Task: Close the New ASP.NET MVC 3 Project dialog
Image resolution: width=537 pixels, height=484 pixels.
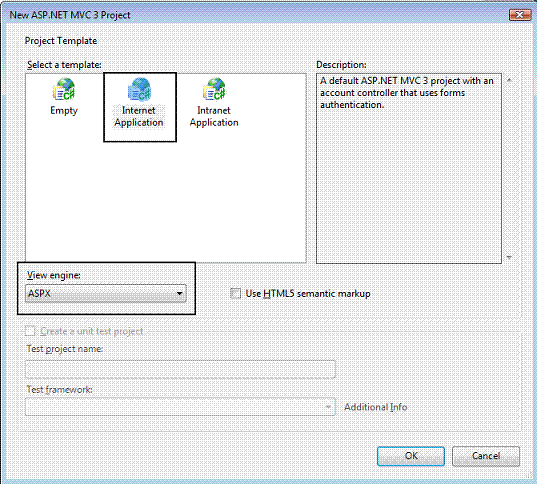Action: 520,15
